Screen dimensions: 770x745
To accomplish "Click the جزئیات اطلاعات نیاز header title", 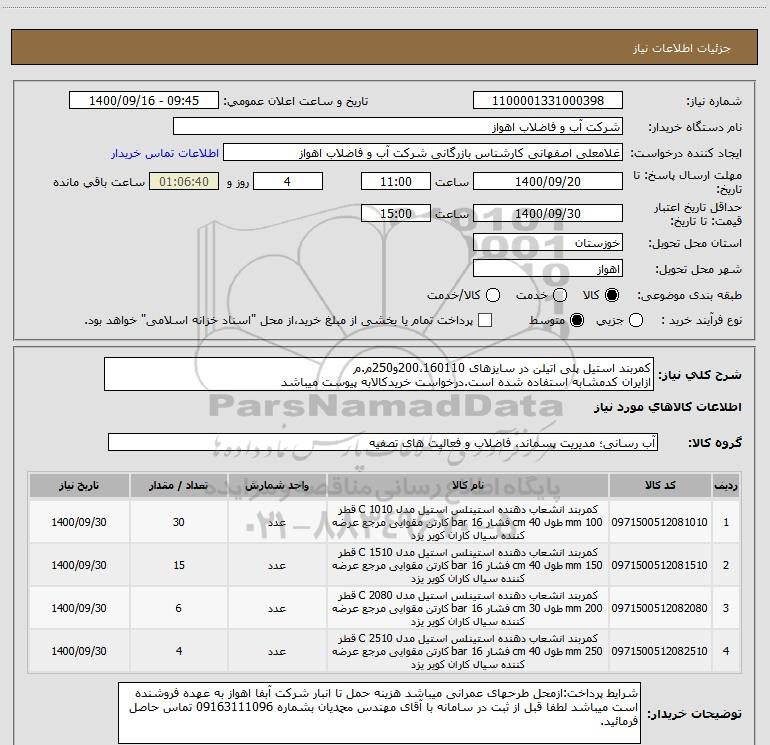I will click(x=682, y=48).
